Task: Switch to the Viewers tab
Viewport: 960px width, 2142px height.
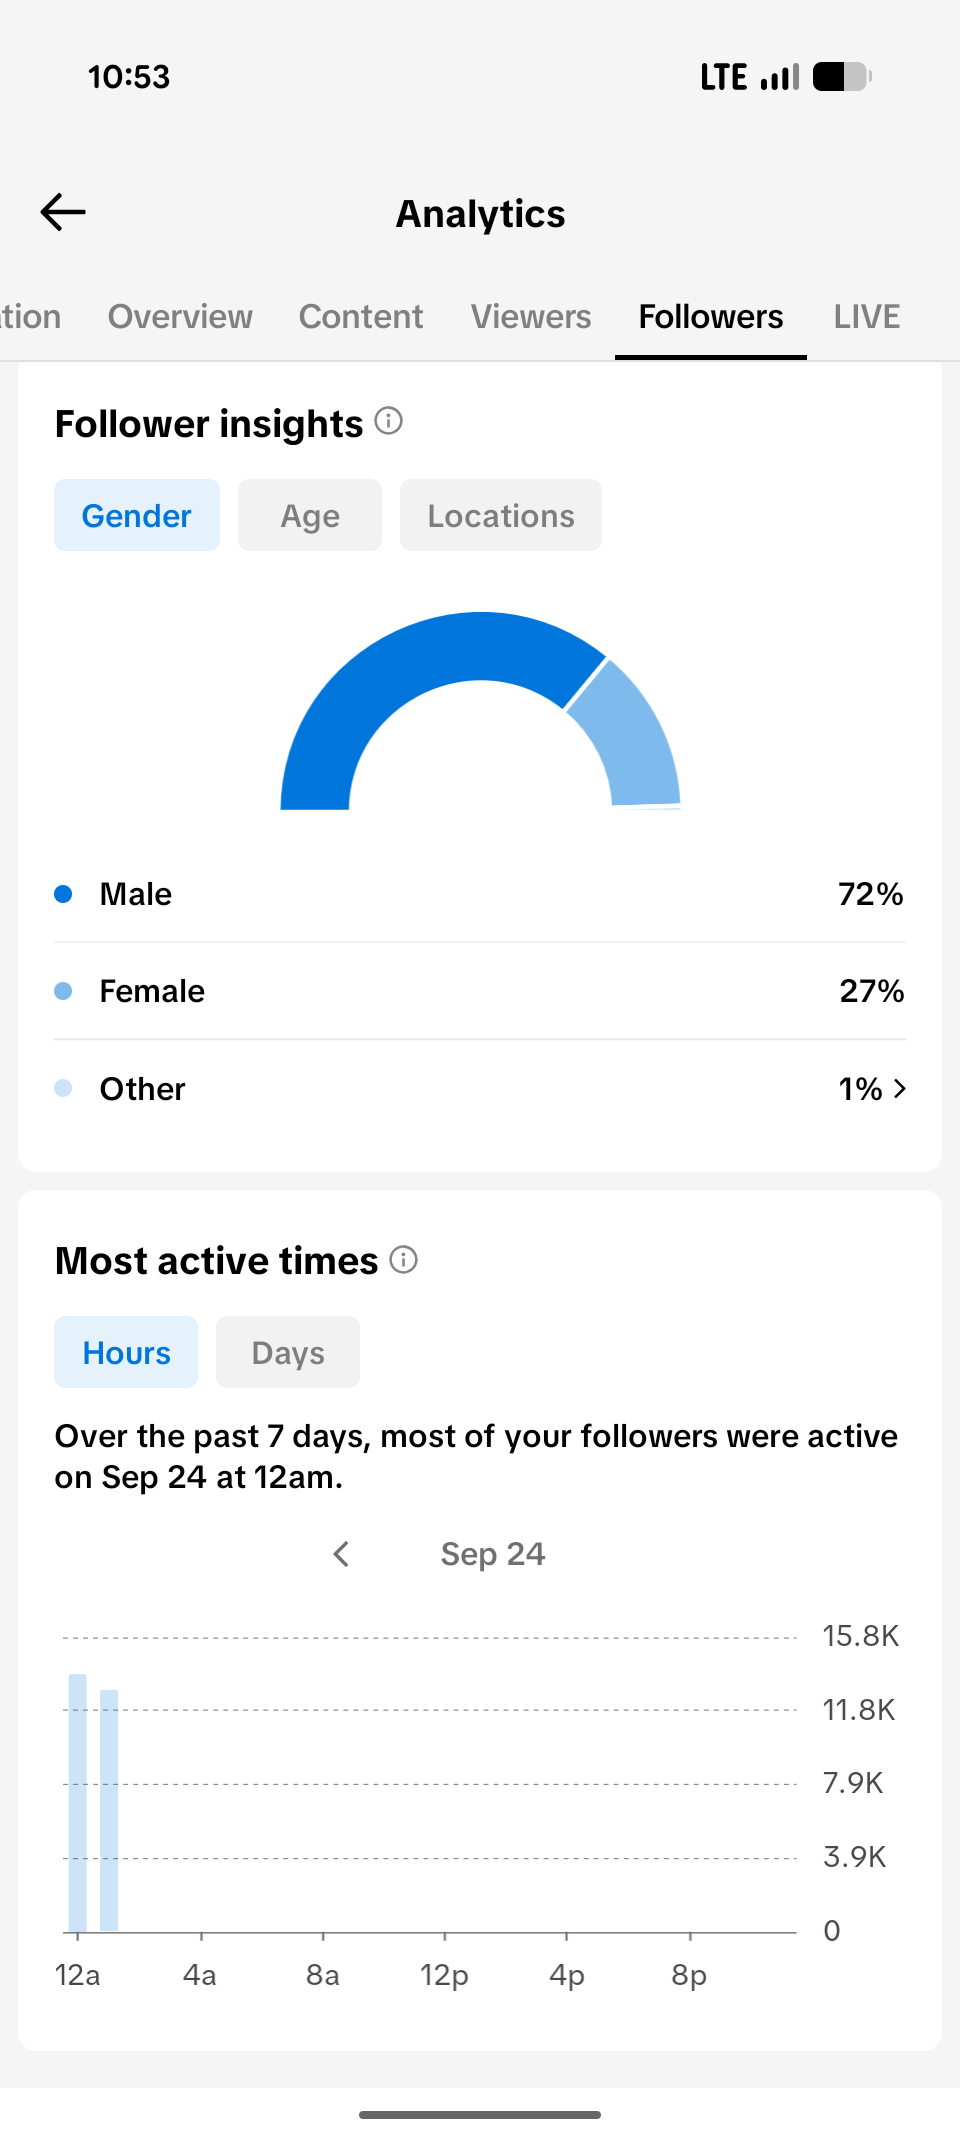Action: coord(531,317)
